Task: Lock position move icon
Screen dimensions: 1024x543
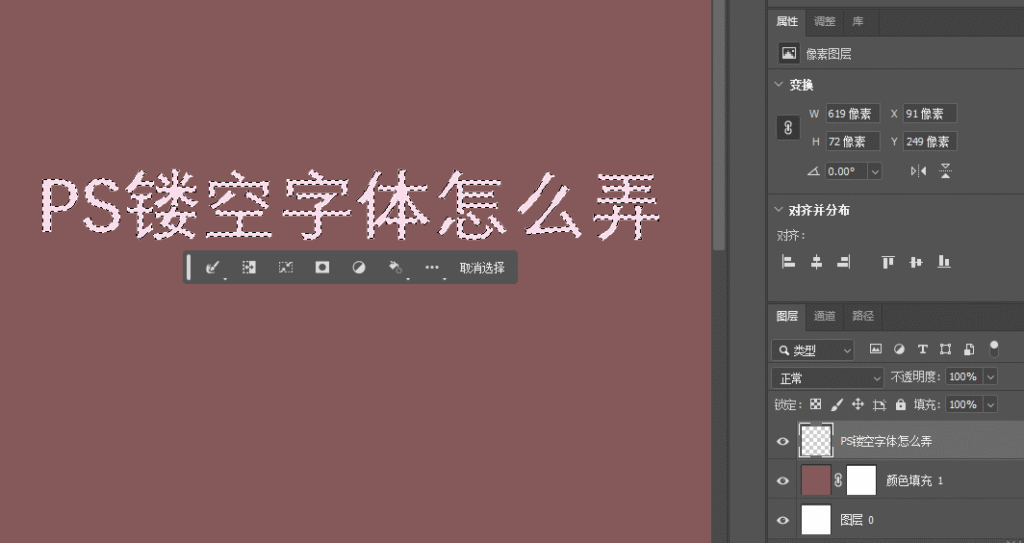Action: (x=858, y=404)
